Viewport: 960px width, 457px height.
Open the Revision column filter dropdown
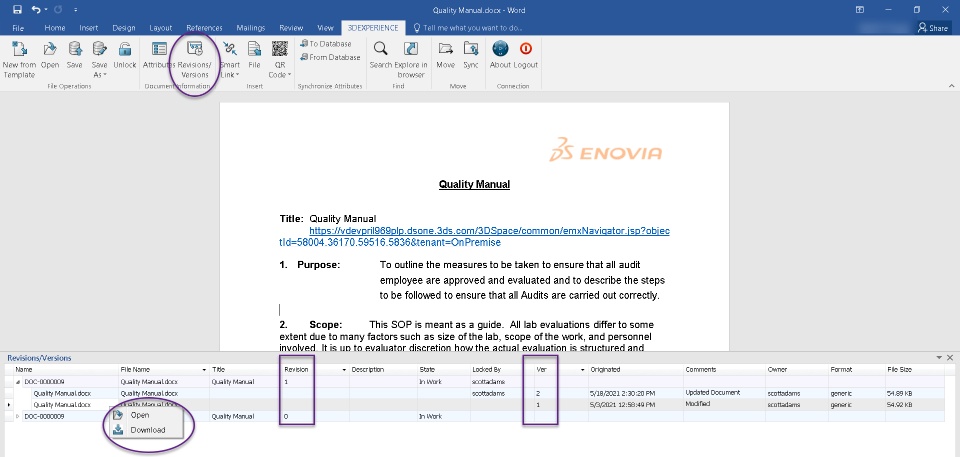coord(344,370)
